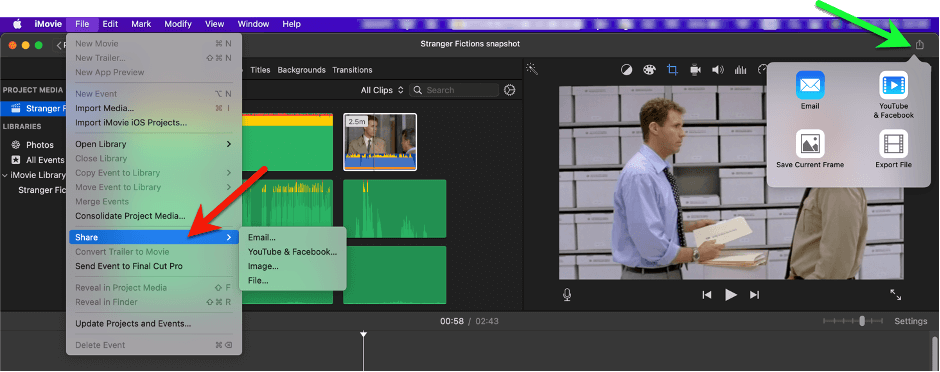This screenshot has width=940, height=372.
Task: Switch to the Titles tab
Action: point(260,70)
